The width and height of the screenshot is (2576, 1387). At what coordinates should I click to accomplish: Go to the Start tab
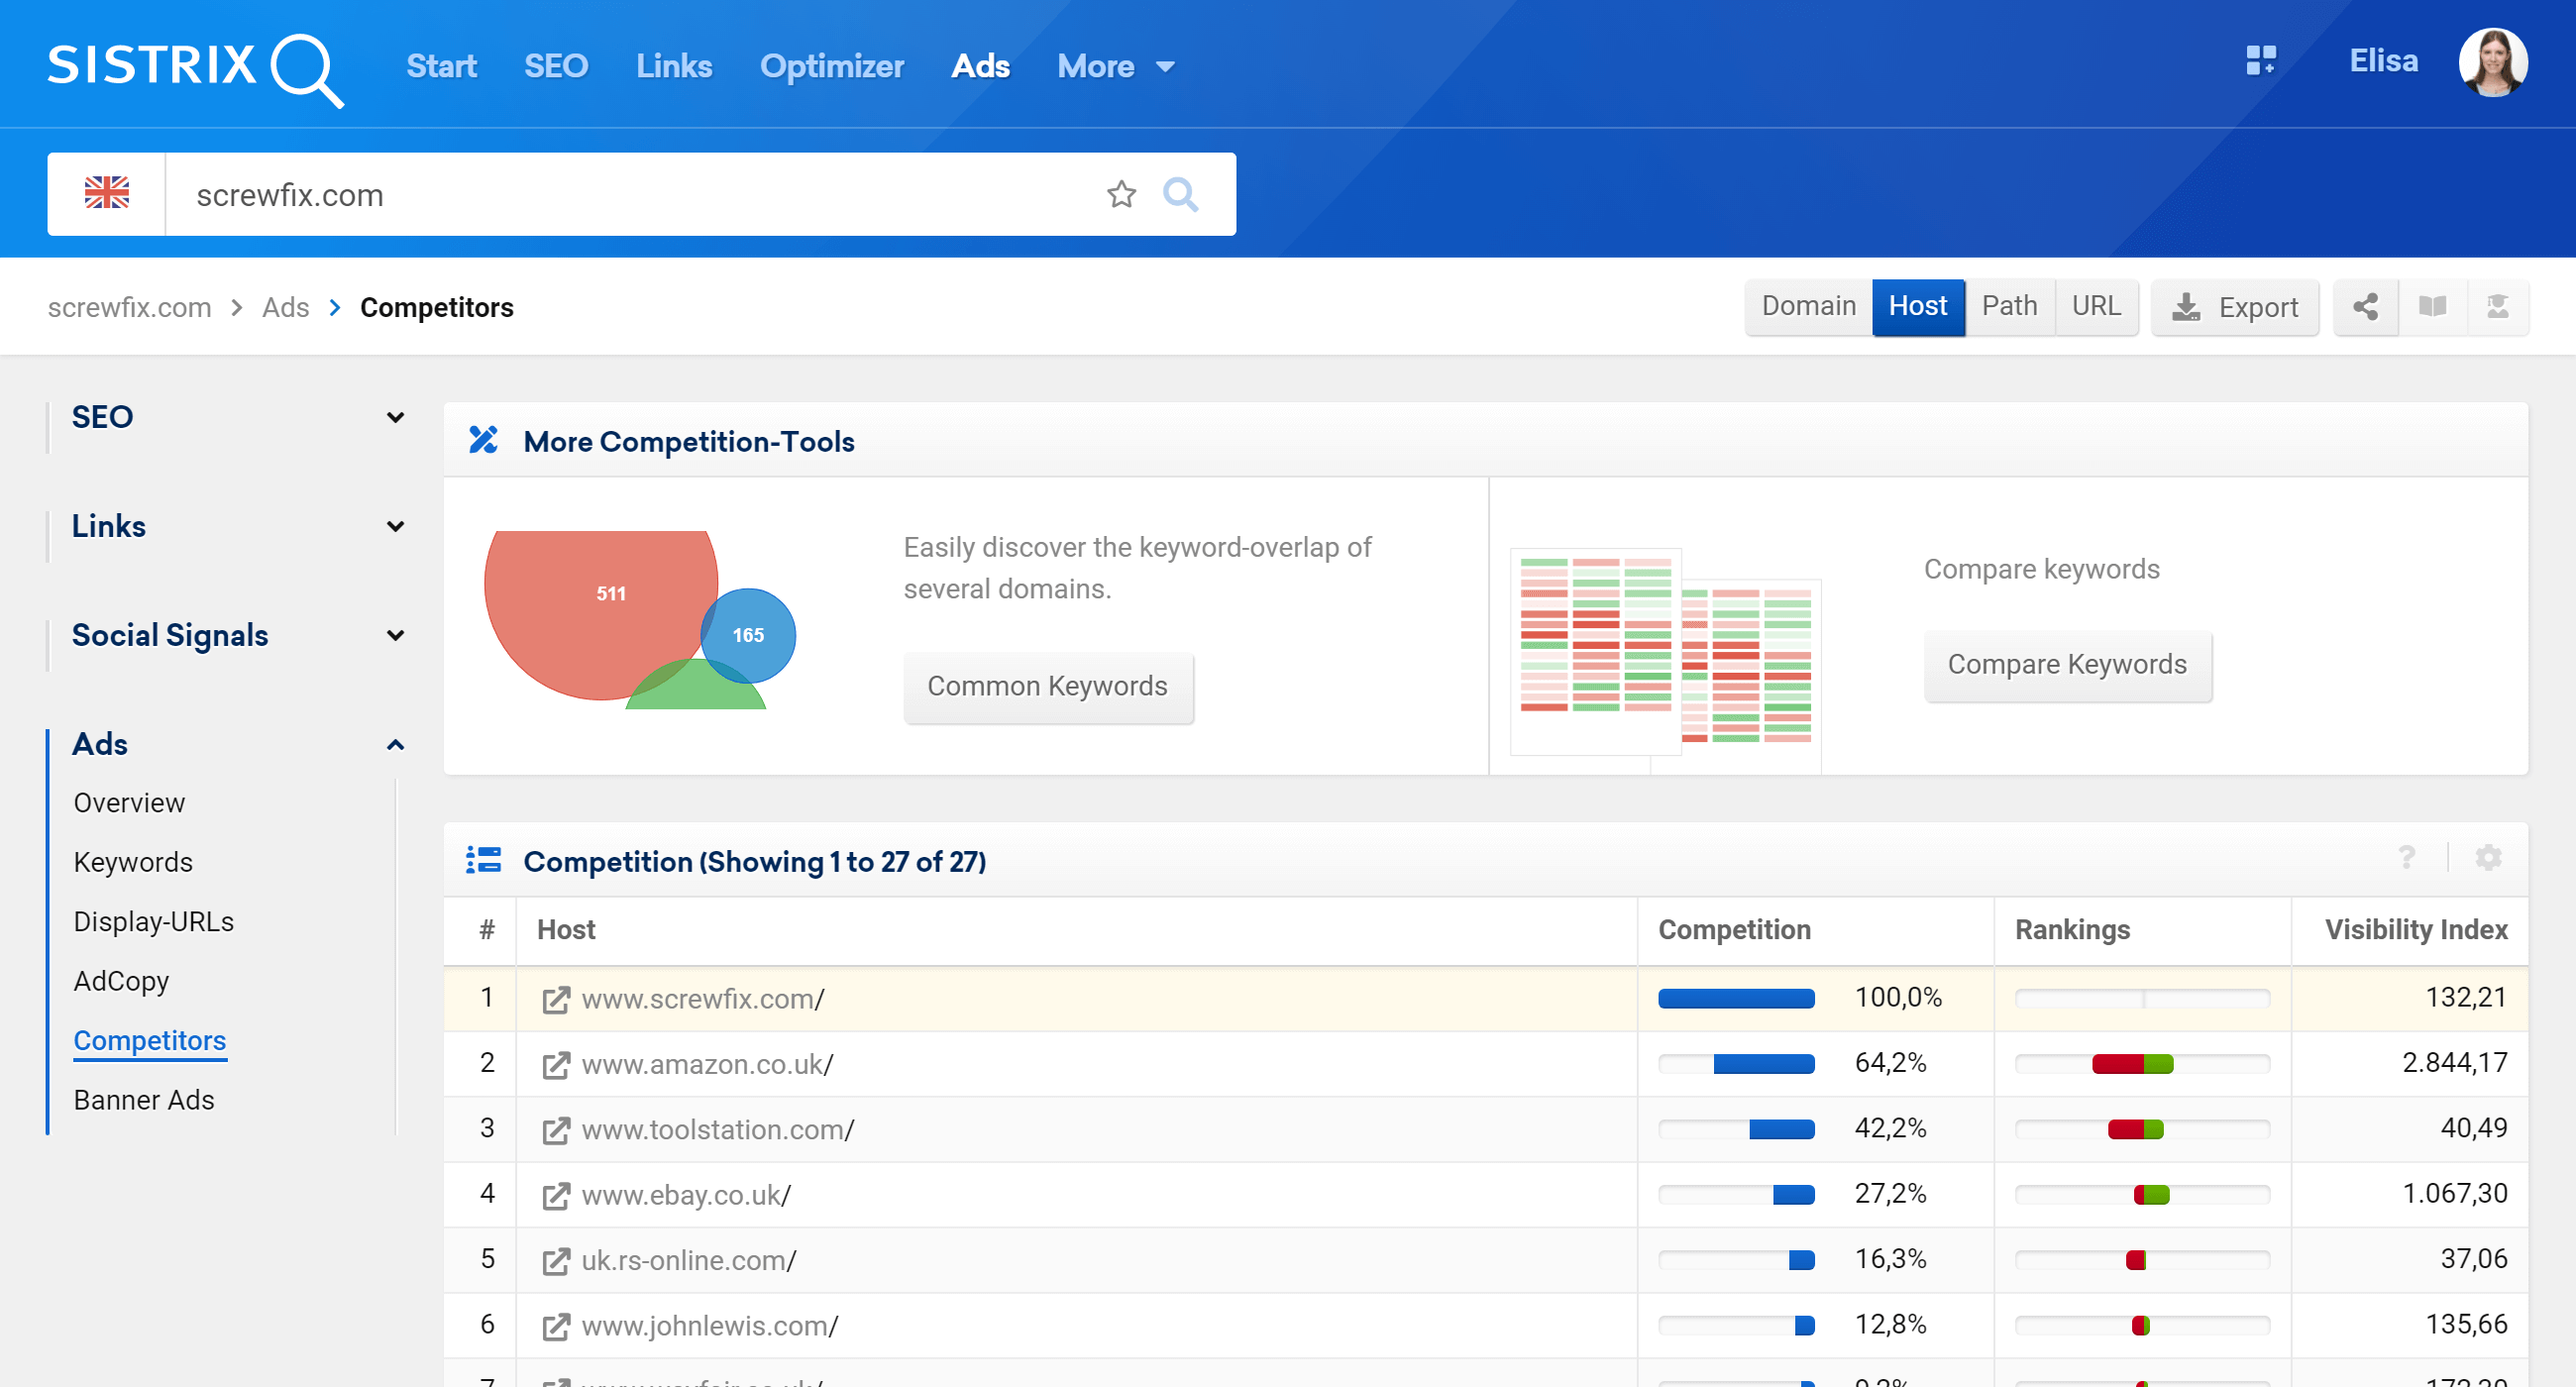click(441, 67)
